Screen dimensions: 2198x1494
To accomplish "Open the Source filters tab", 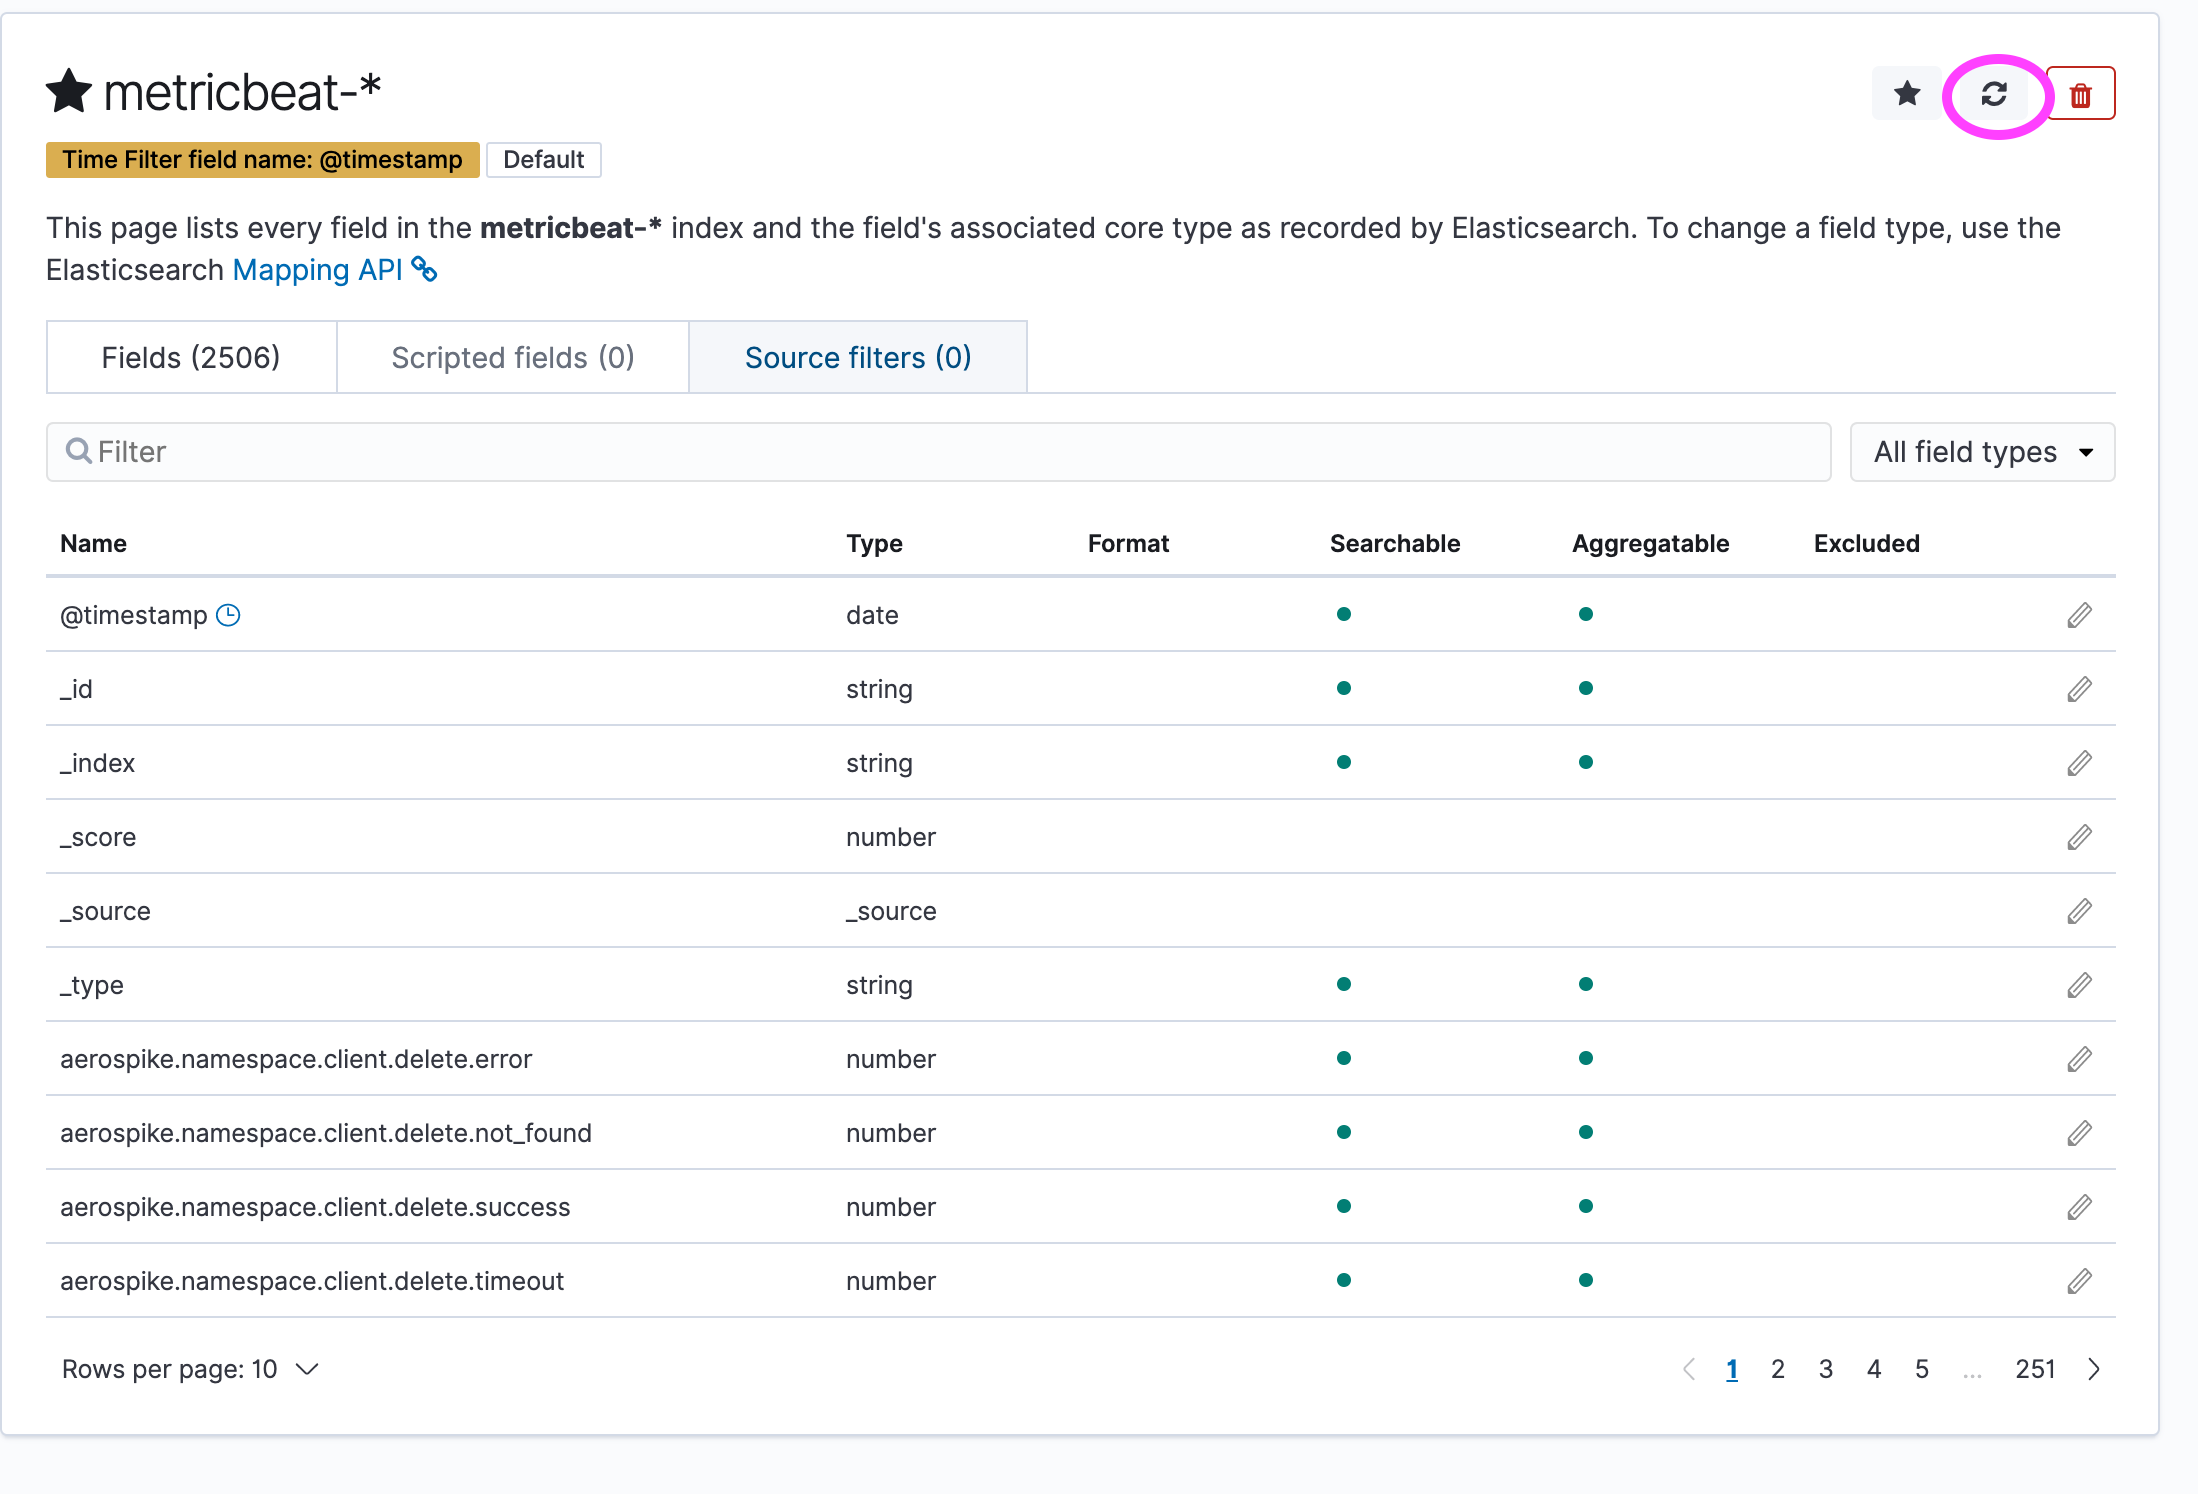I will click(x=858, y=357).
